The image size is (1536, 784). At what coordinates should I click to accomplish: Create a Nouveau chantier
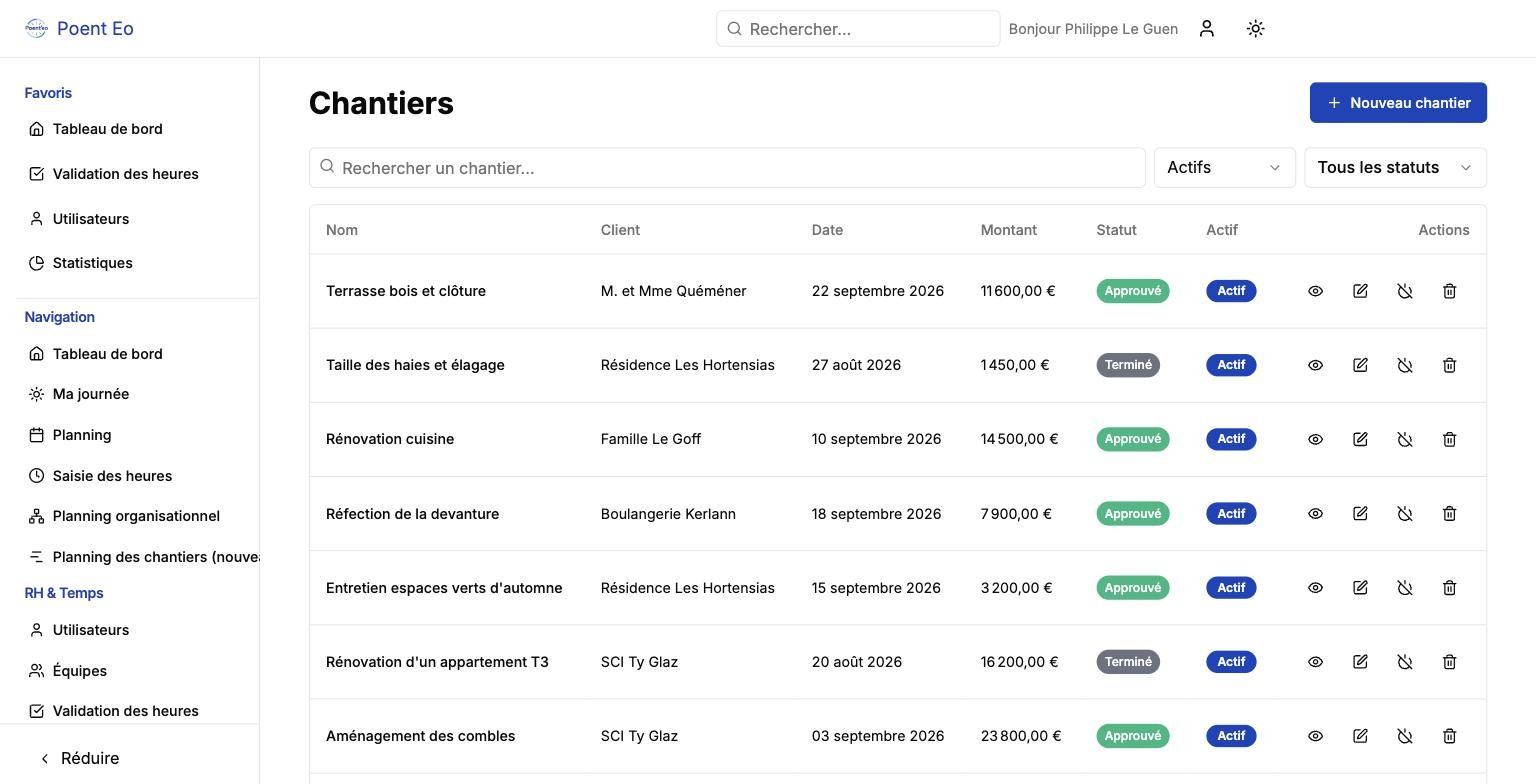1398,103
